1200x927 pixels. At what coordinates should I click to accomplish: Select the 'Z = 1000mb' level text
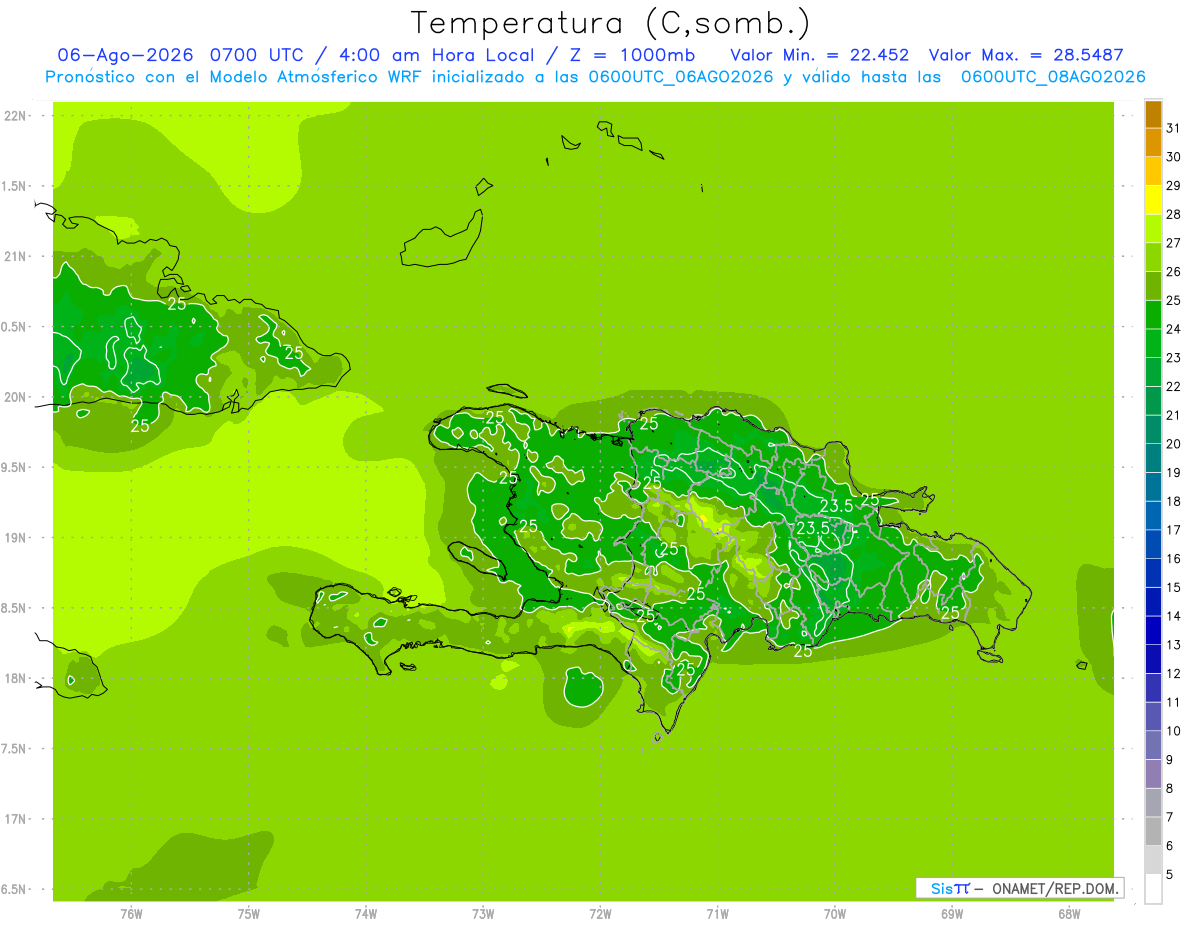pyautogui.click(x=632, y=54)
